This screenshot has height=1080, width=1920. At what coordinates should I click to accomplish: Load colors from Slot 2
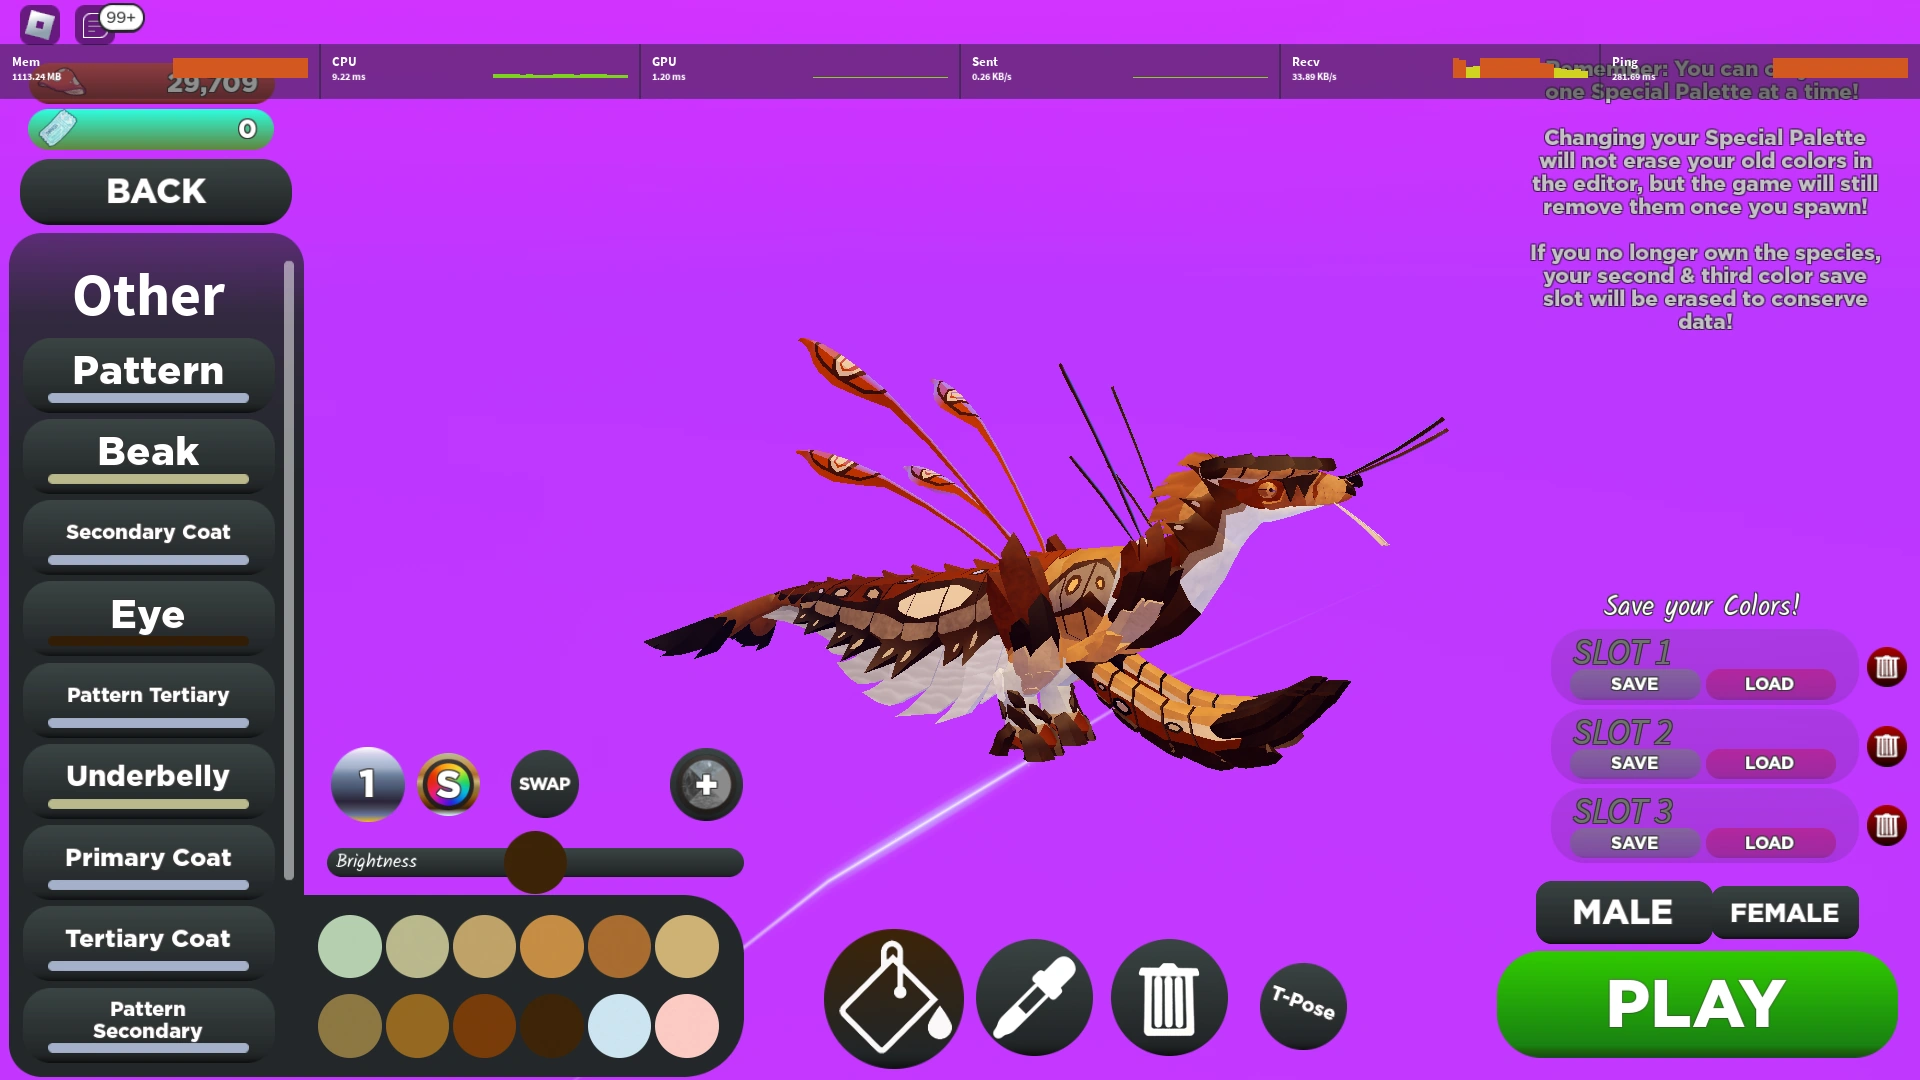[x=1769, y=763]
